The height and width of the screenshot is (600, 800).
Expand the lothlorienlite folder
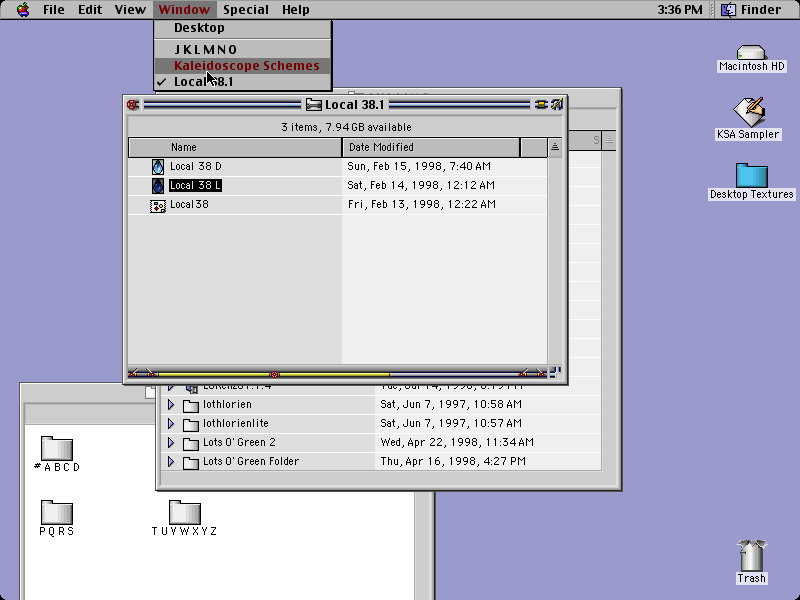coord(171,424)
